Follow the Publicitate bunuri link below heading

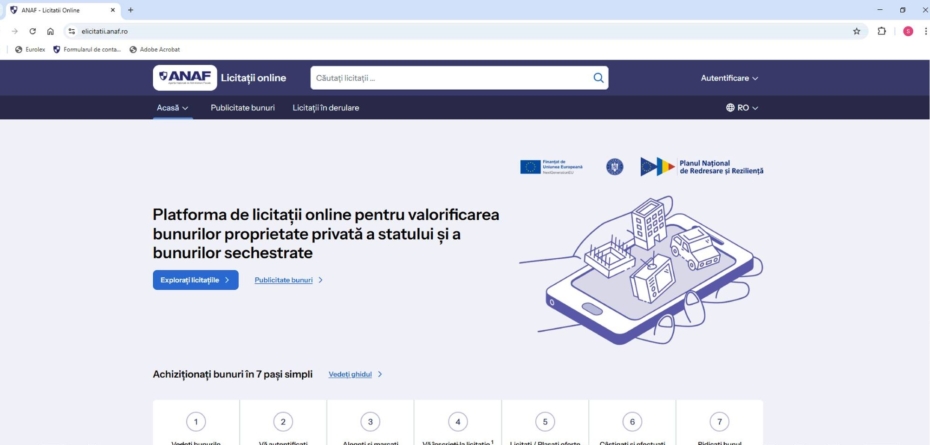[x=289, y=280]
